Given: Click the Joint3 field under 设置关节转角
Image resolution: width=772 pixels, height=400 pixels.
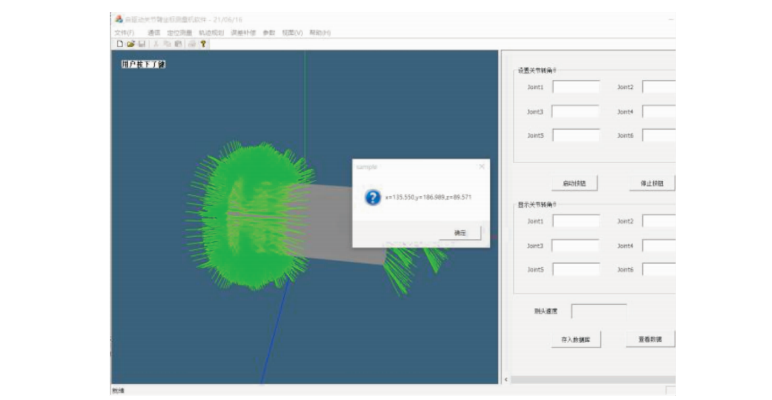Looking at the screenshot, I should [x=576, y=111].
